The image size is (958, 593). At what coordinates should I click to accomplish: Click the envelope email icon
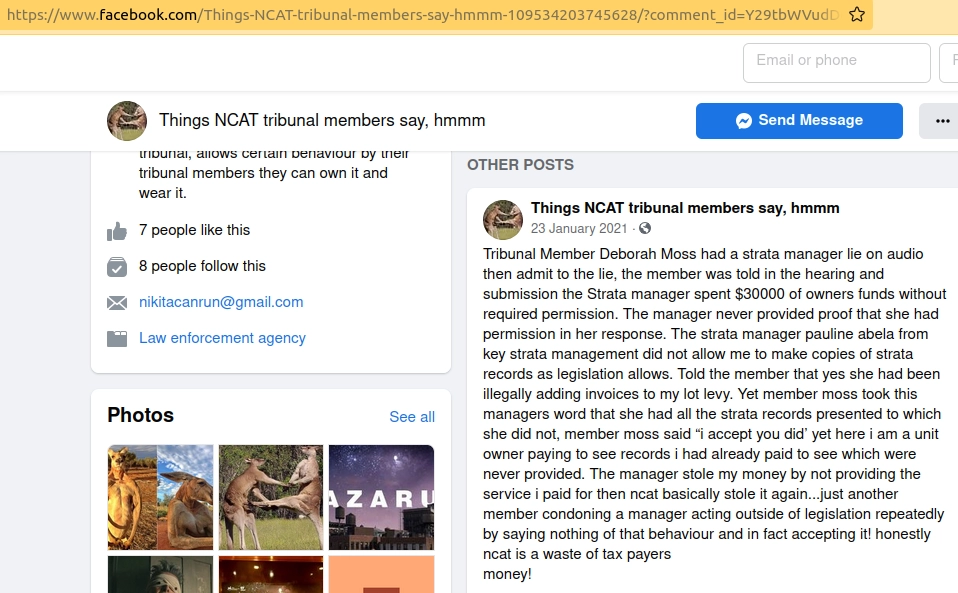pyautogui.click(x=117, y=303)
